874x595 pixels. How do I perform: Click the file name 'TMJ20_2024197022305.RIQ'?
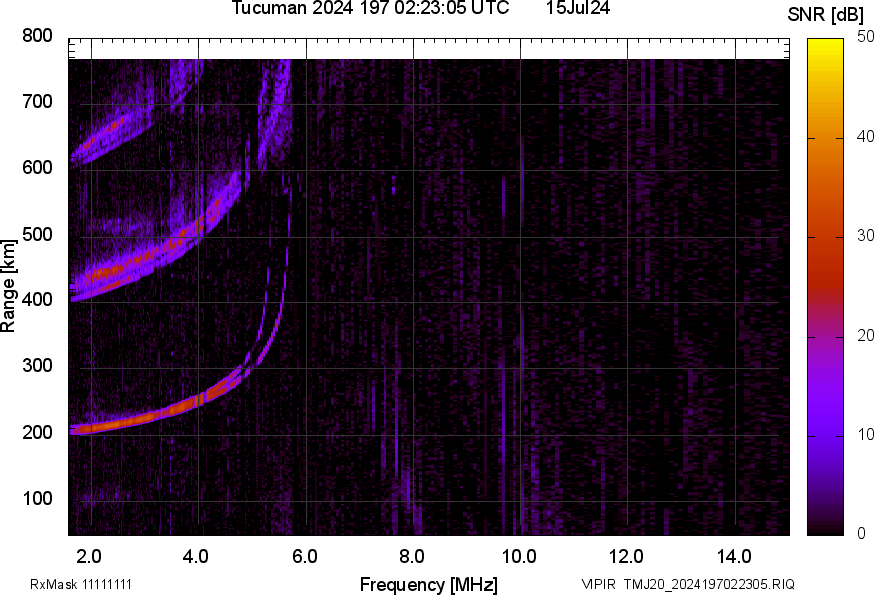709,584
